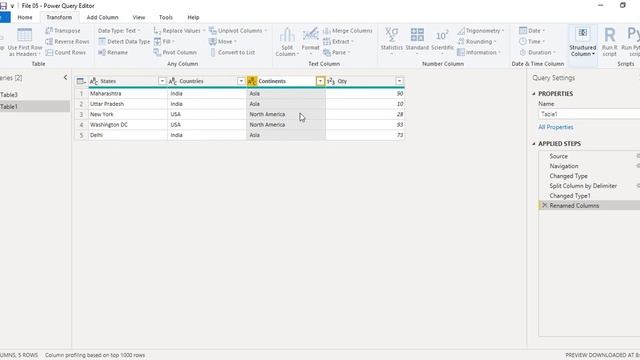Click the Maharashtra cell
Screen dimensions: 640x360
point(127,93)
